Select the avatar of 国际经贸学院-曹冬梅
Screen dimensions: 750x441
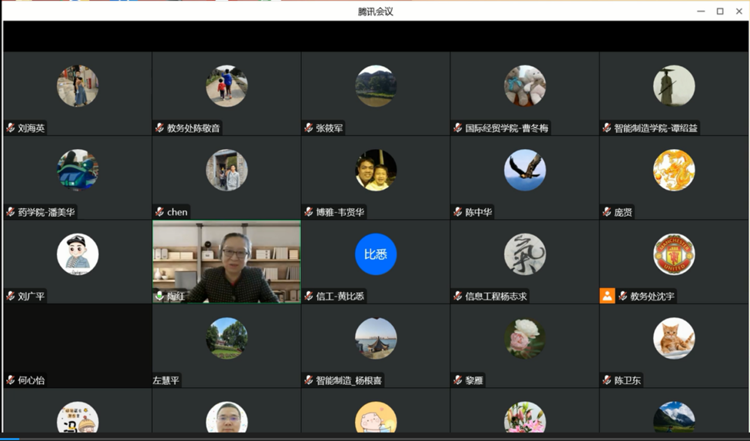click(x=524, y=86)
